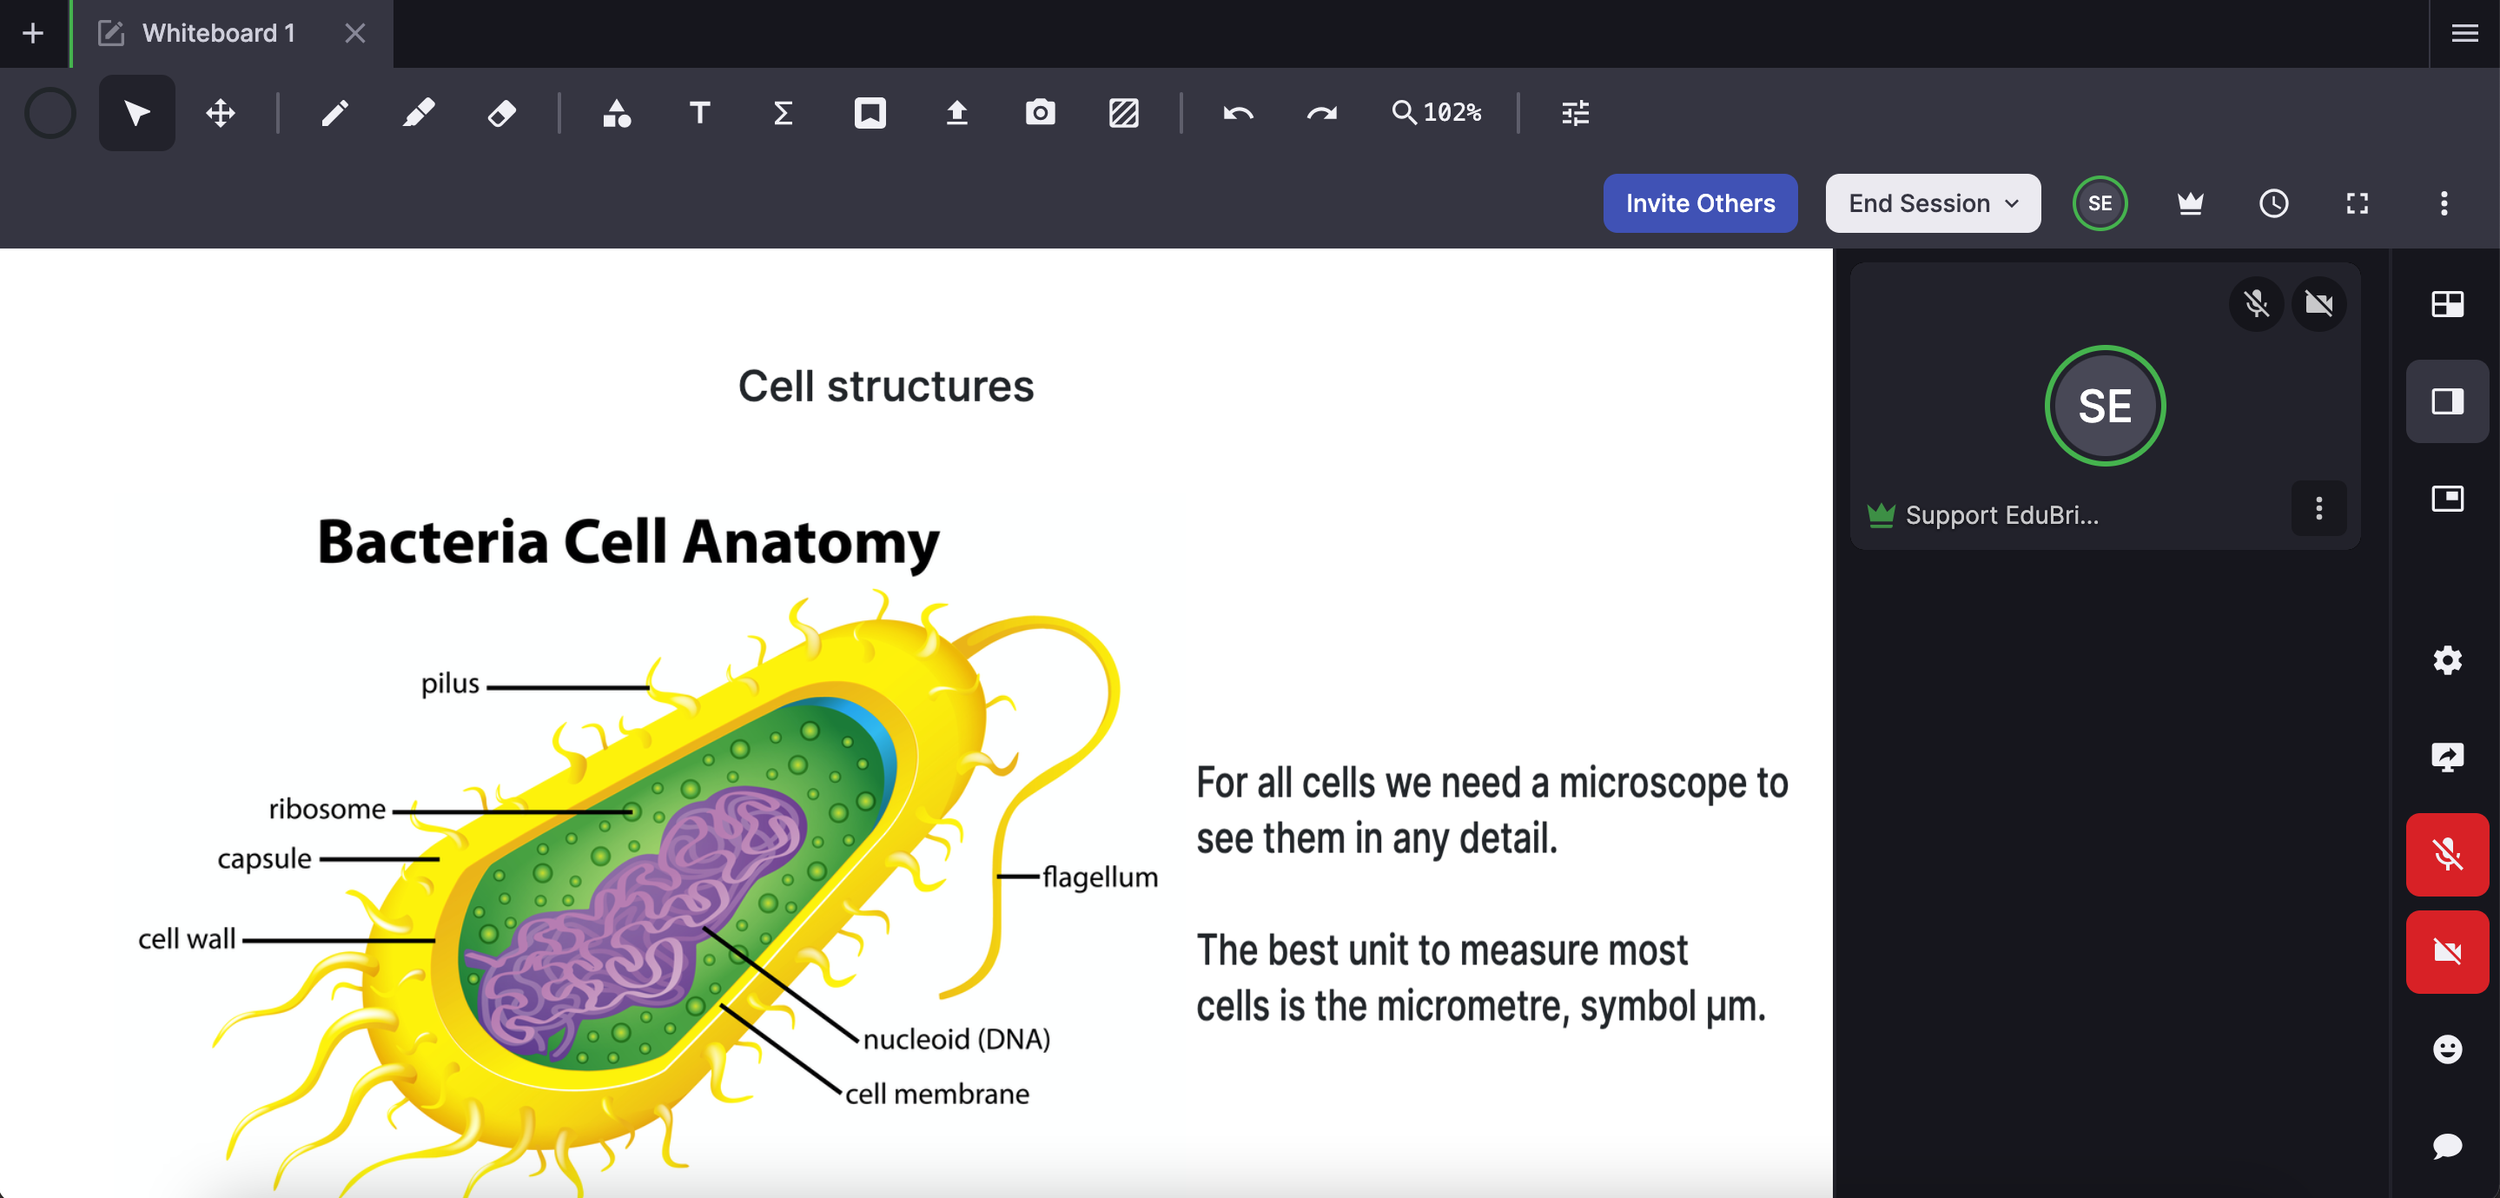Open the 102% zoom level control

(x=1437, y=113)
